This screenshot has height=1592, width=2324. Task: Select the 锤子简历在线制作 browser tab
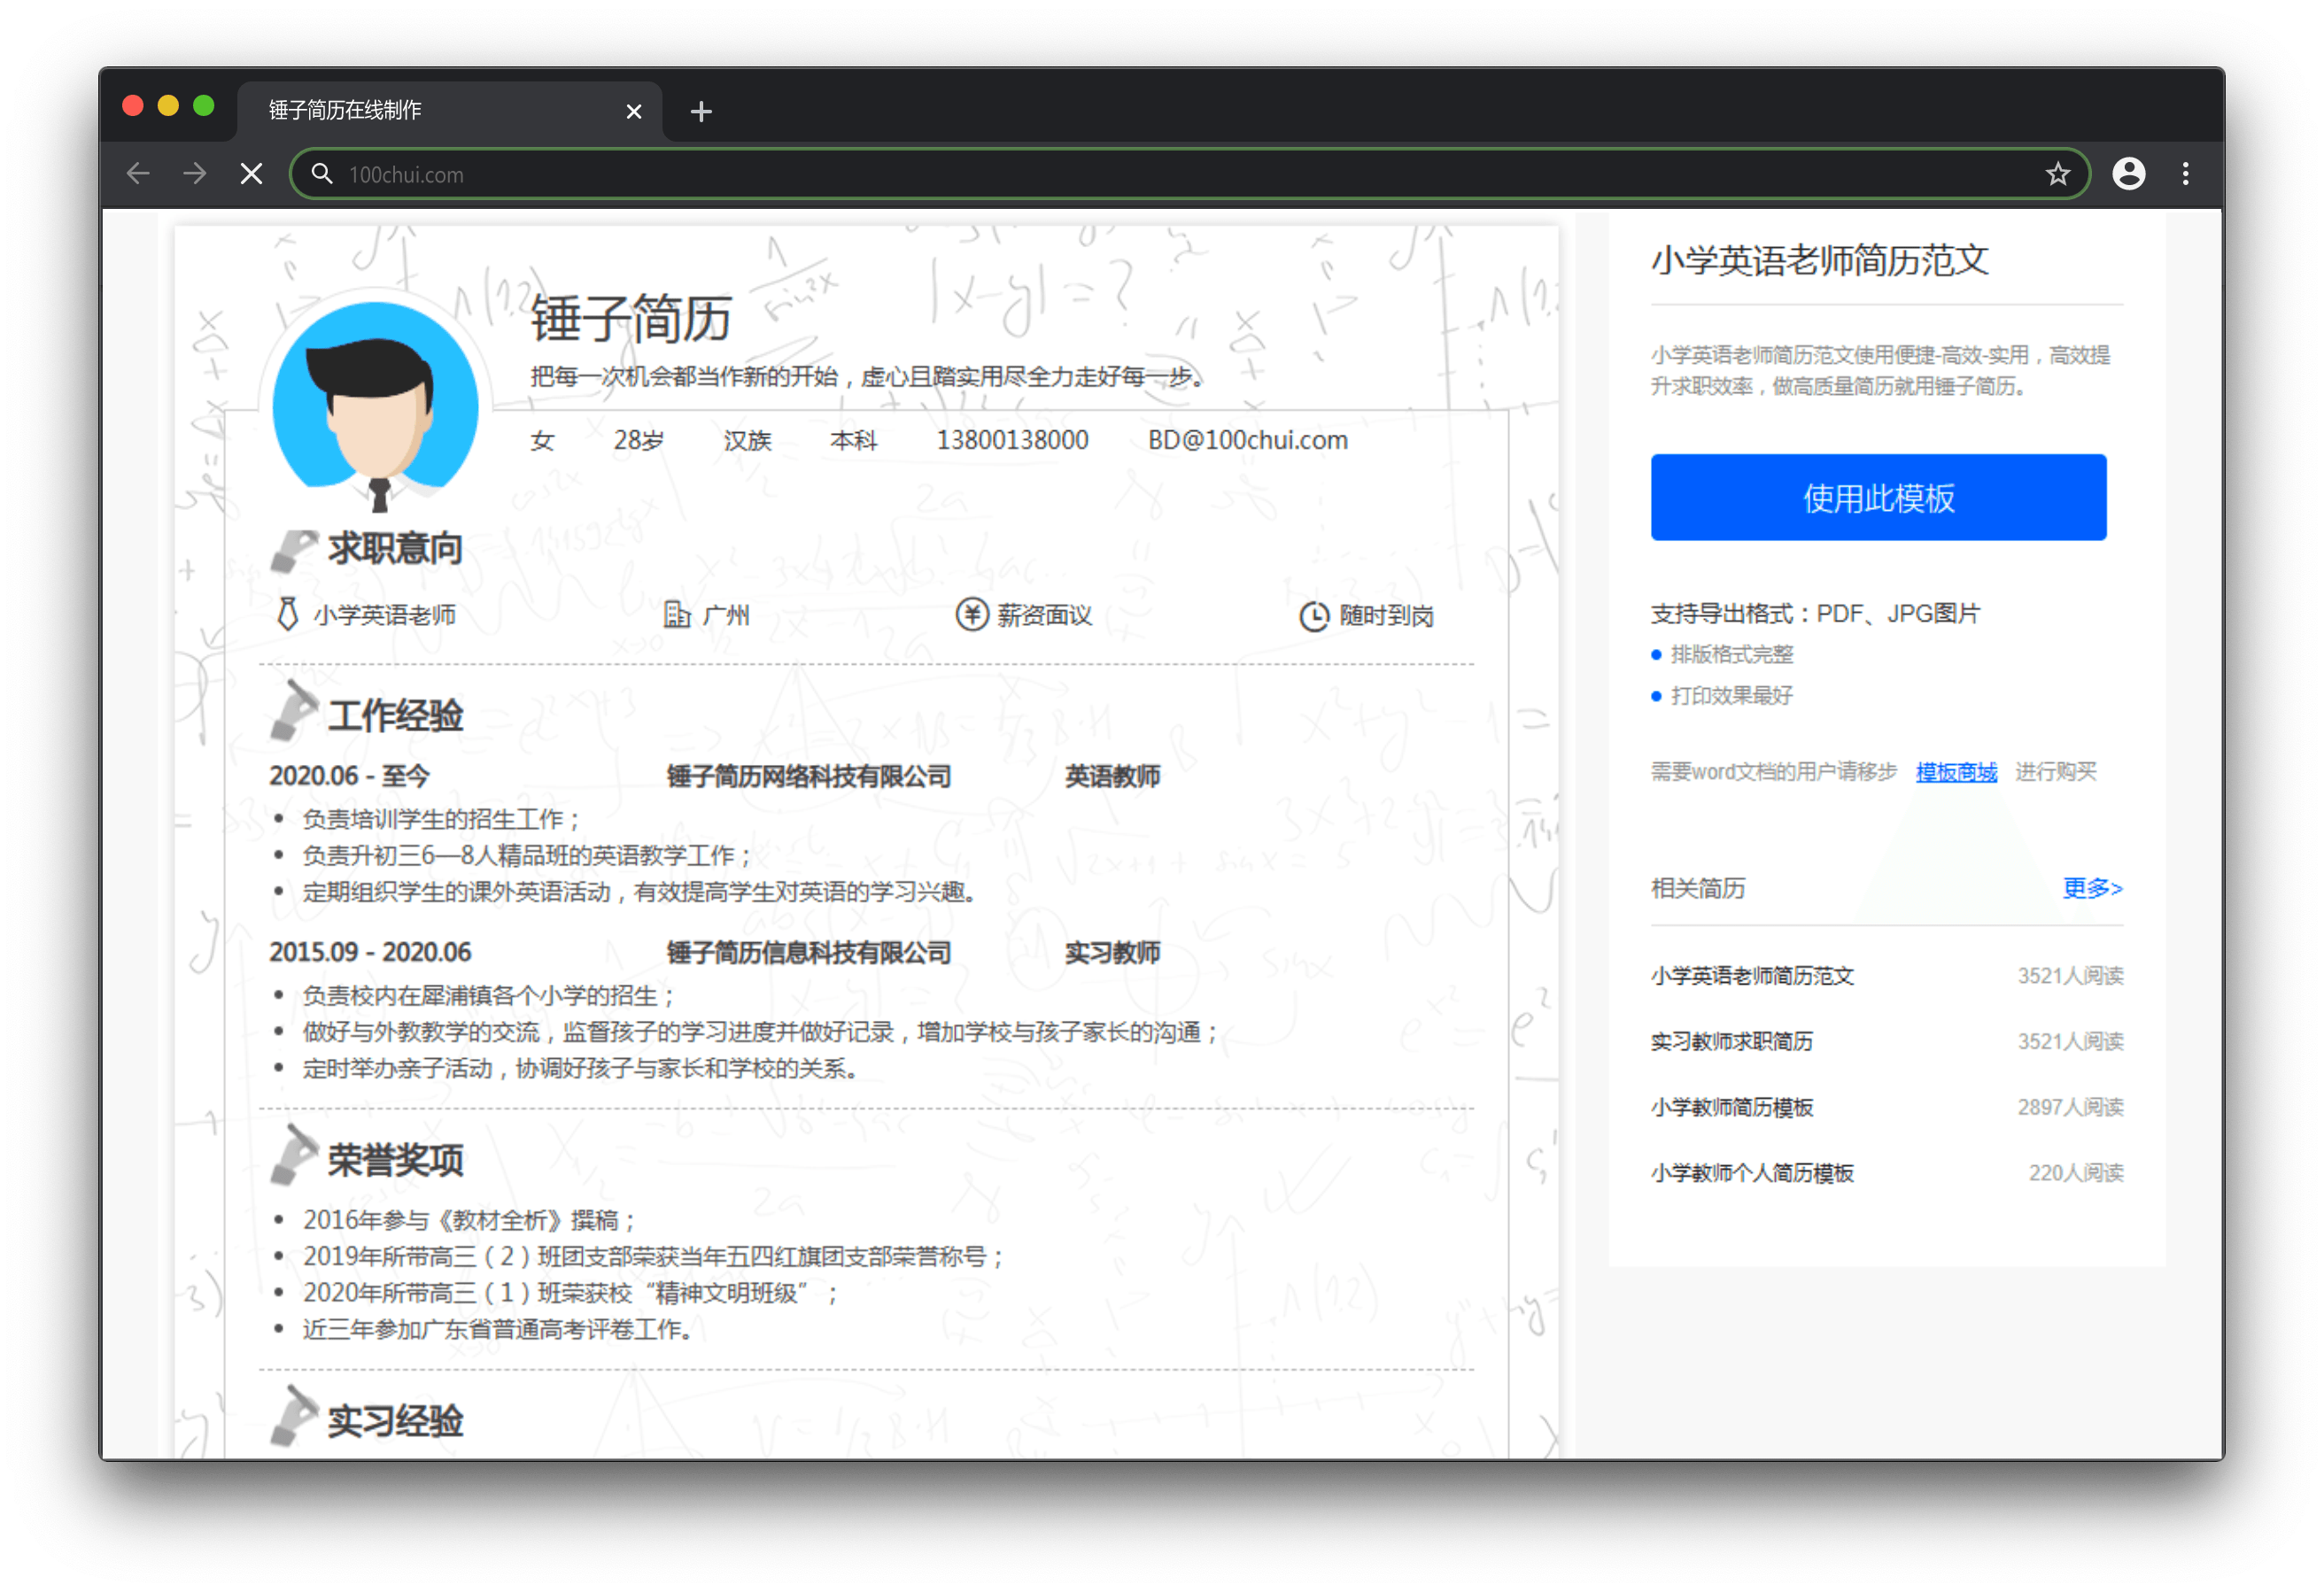click(450, 111)
